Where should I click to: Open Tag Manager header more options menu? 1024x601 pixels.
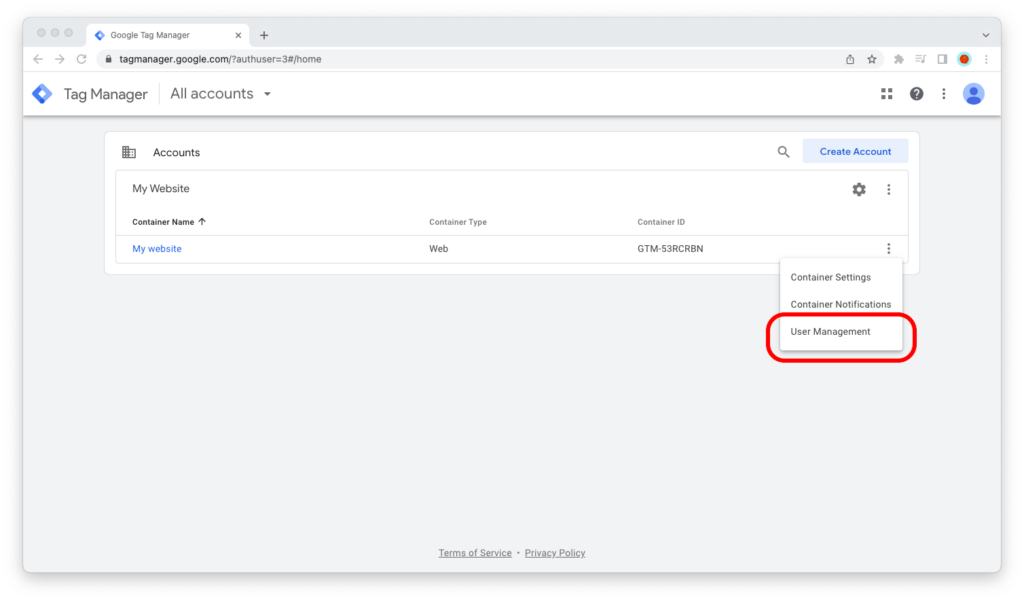point(944,94)
